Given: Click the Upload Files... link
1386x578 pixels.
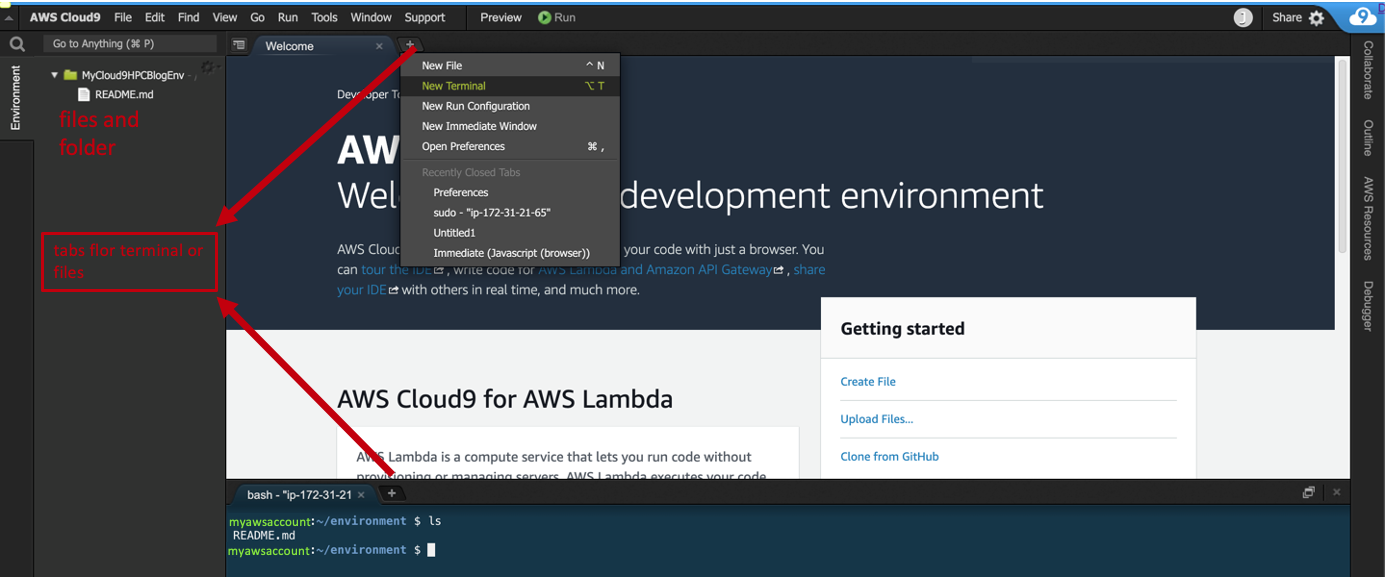Looking at the screenshot, I should pyautogui.click(x=877, y=419).
